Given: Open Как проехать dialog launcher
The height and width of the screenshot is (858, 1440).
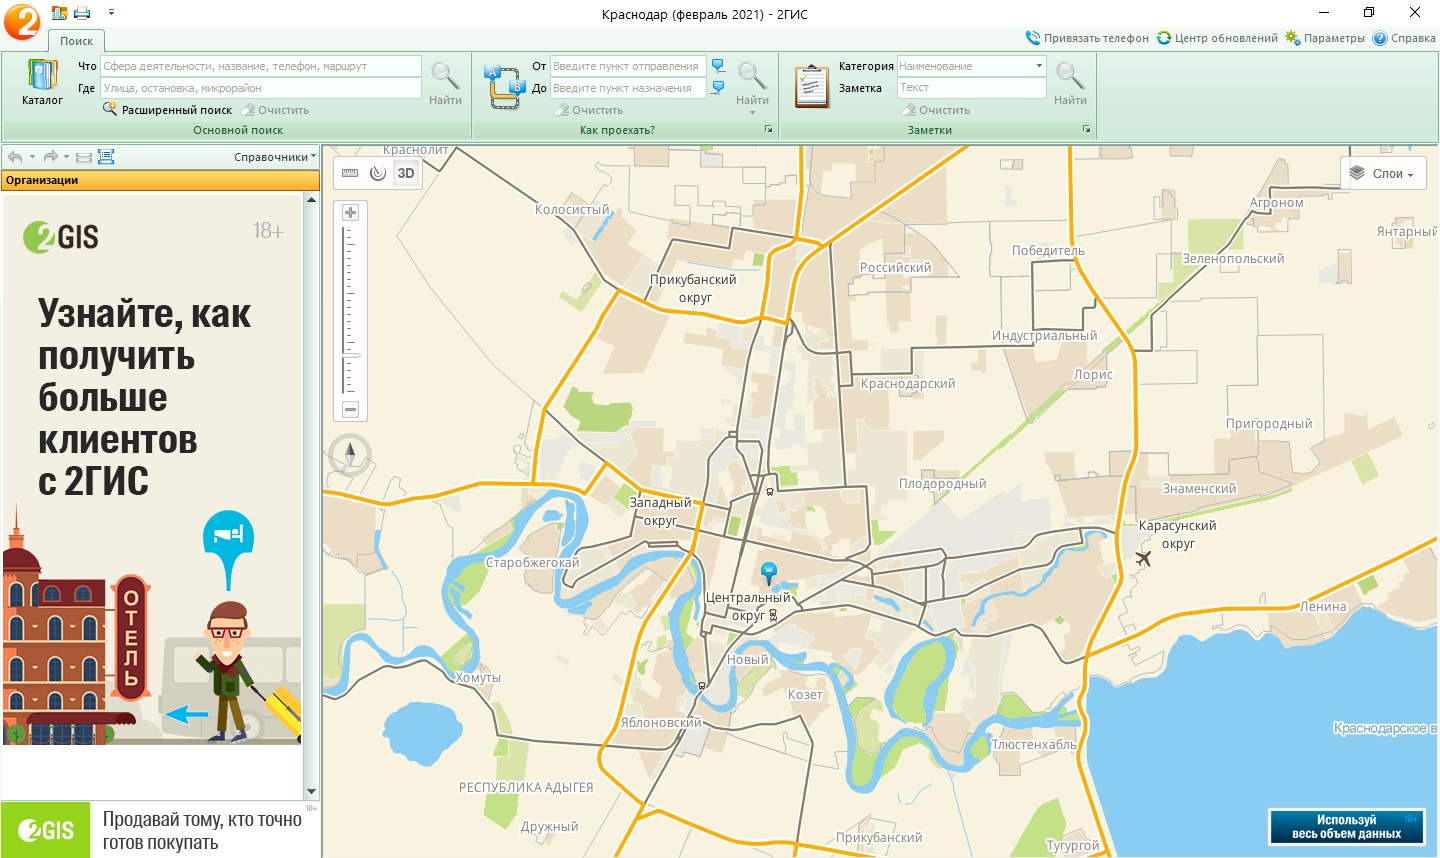Looking at the screenshot, I should (769, 130).
